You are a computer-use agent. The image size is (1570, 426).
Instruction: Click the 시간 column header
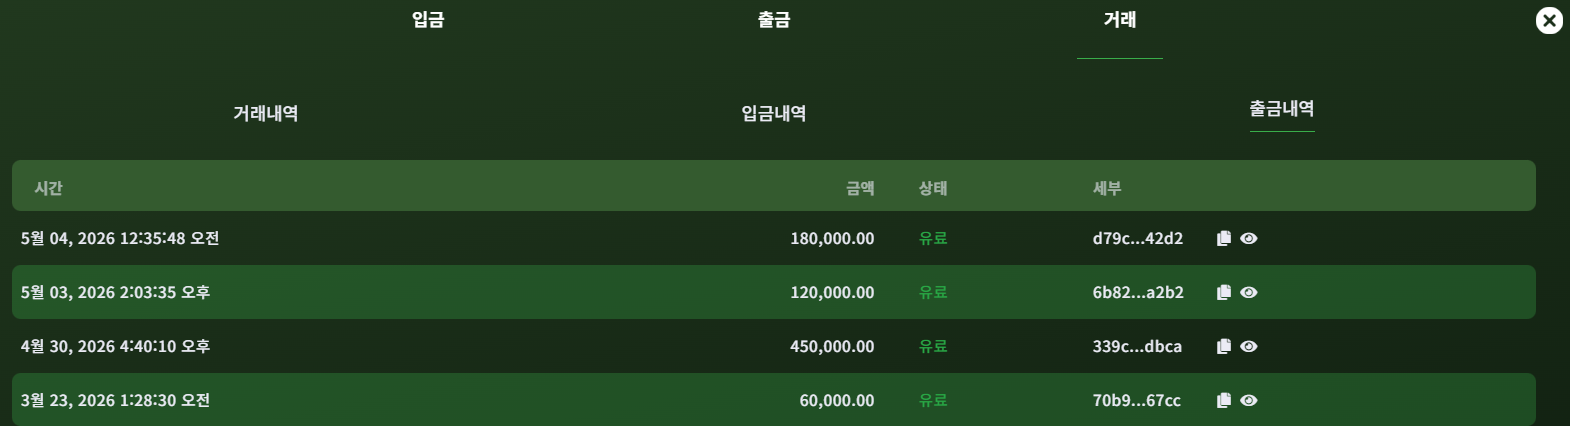49,188
